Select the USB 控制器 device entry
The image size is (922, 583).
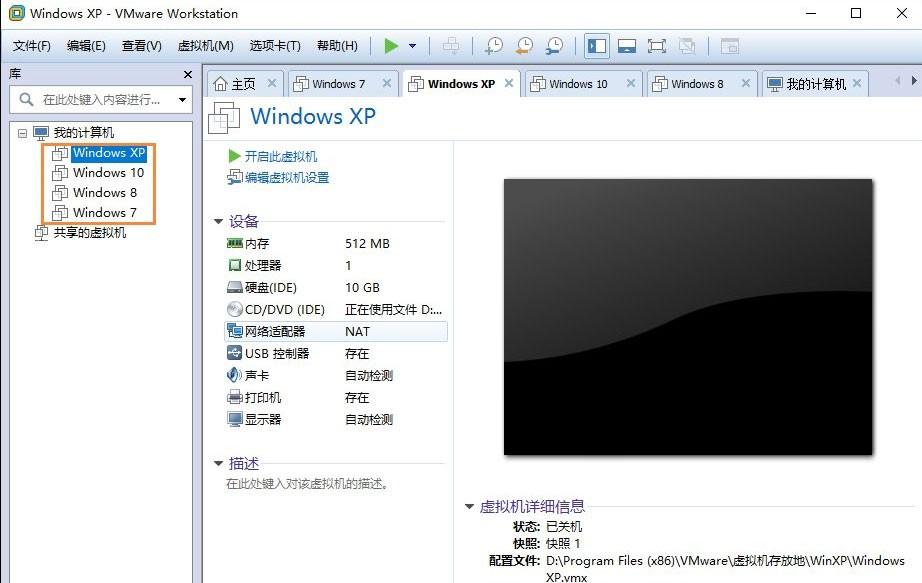[272, 353]
